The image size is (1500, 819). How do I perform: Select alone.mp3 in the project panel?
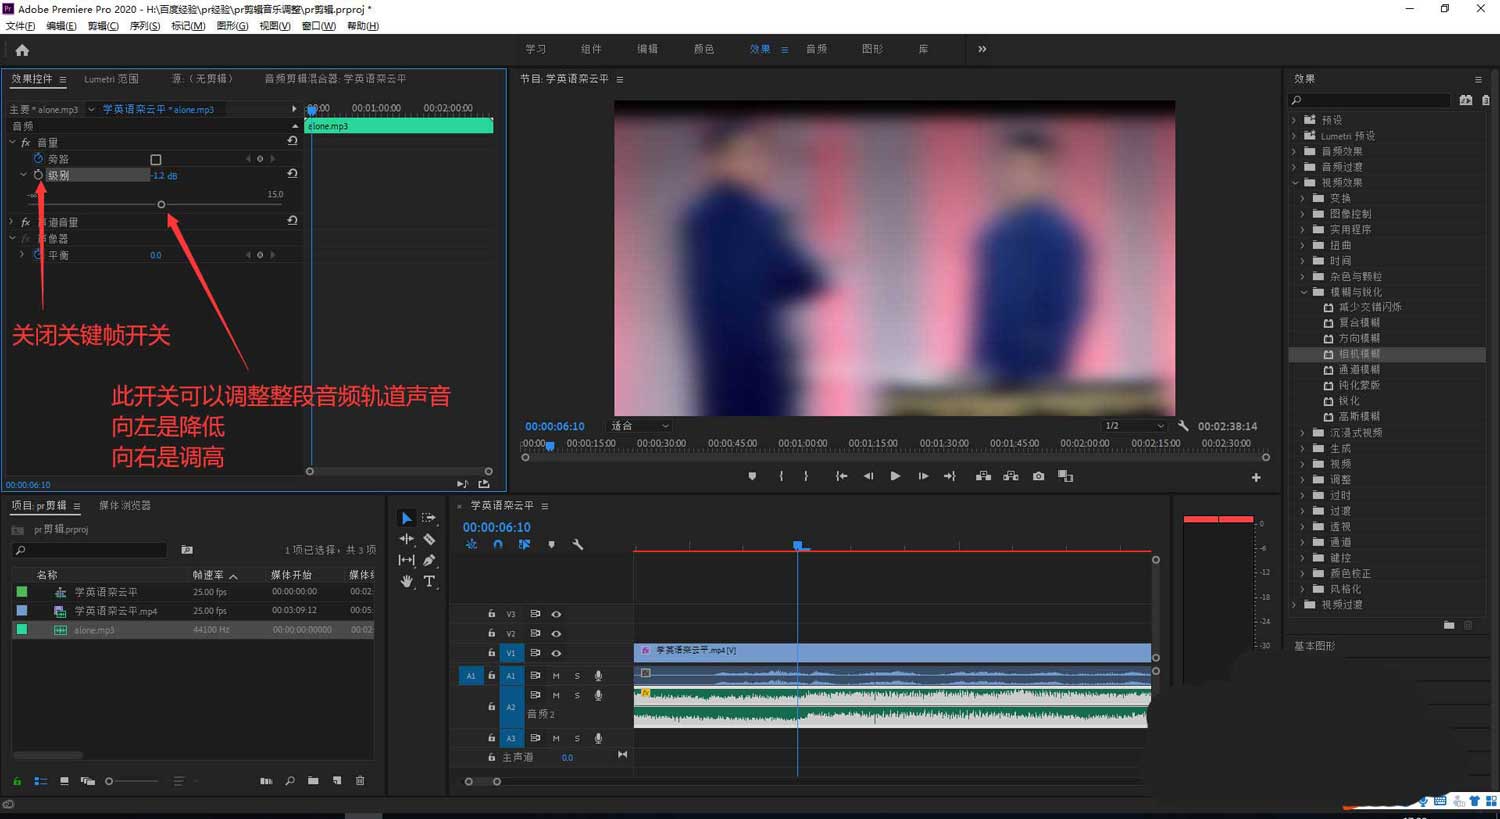[94, 630]
